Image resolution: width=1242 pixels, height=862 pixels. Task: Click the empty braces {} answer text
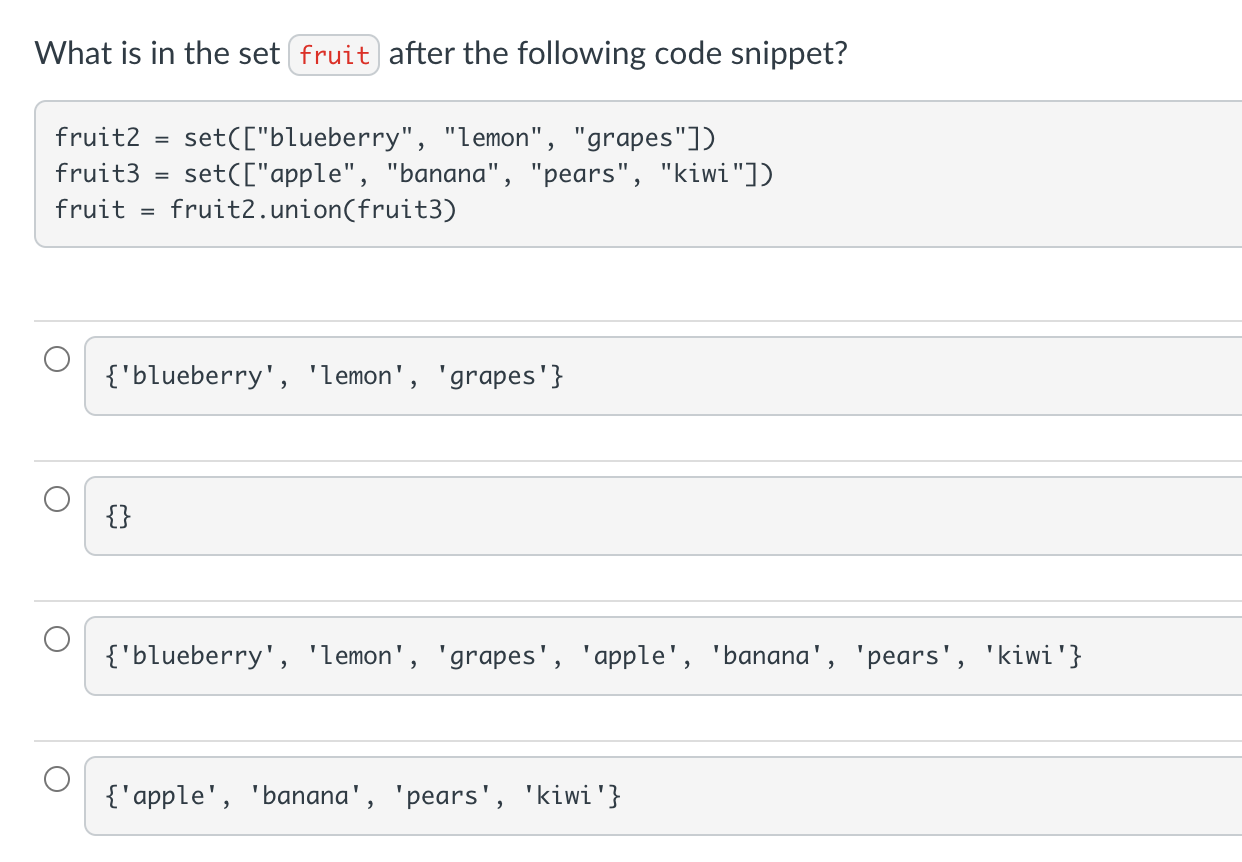coord(118,517)
